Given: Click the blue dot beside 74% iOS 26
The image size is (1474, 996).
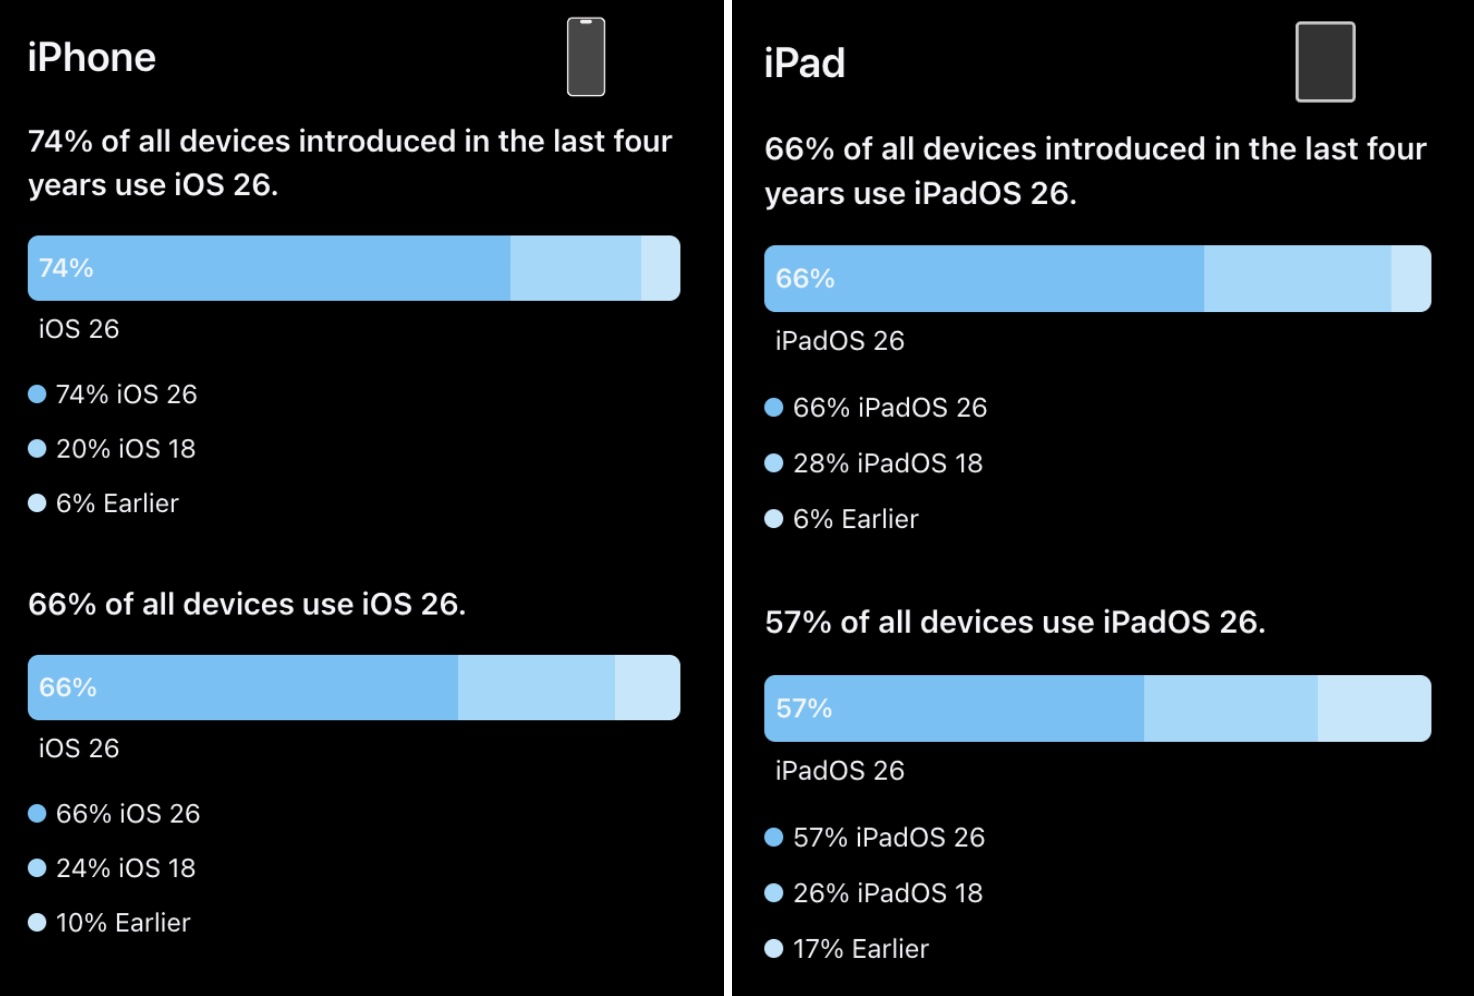Looking at the screenshot, I should tap(37, 394).
